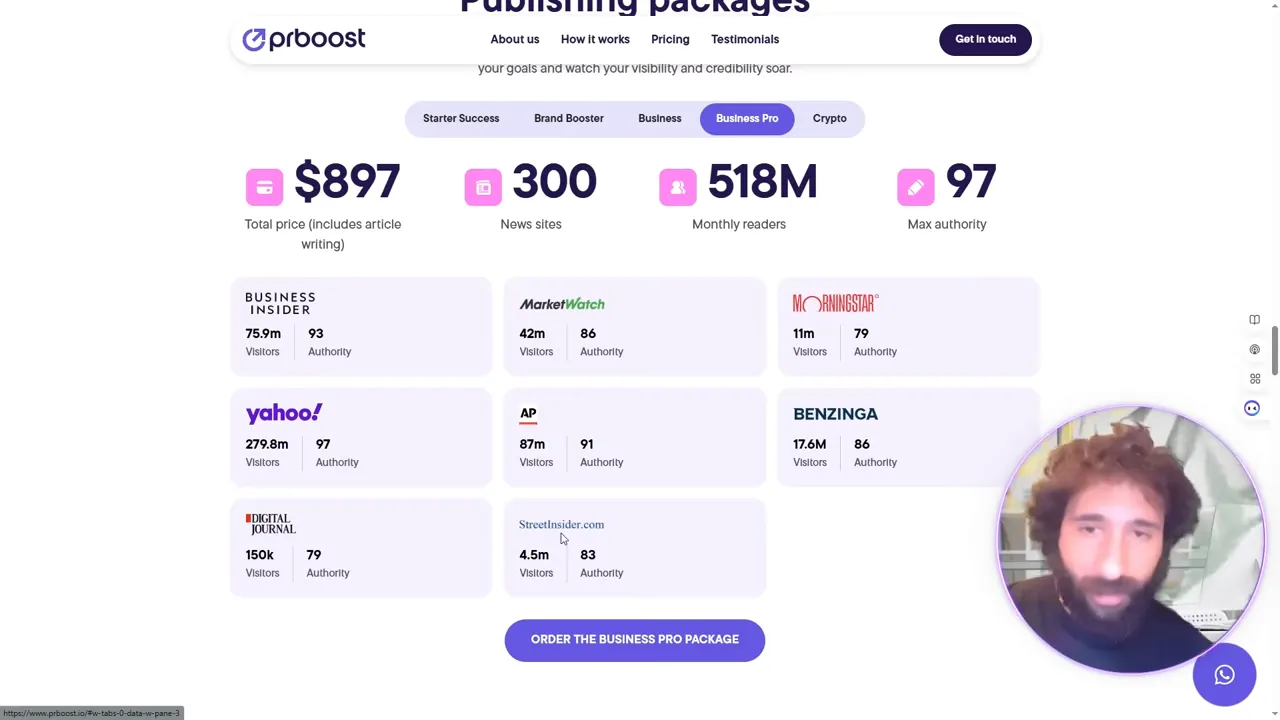Viewport: 1280px width, 720px height.
Task: Click the broadcast icon in right sidebar
Action: tap(1254, 350)
